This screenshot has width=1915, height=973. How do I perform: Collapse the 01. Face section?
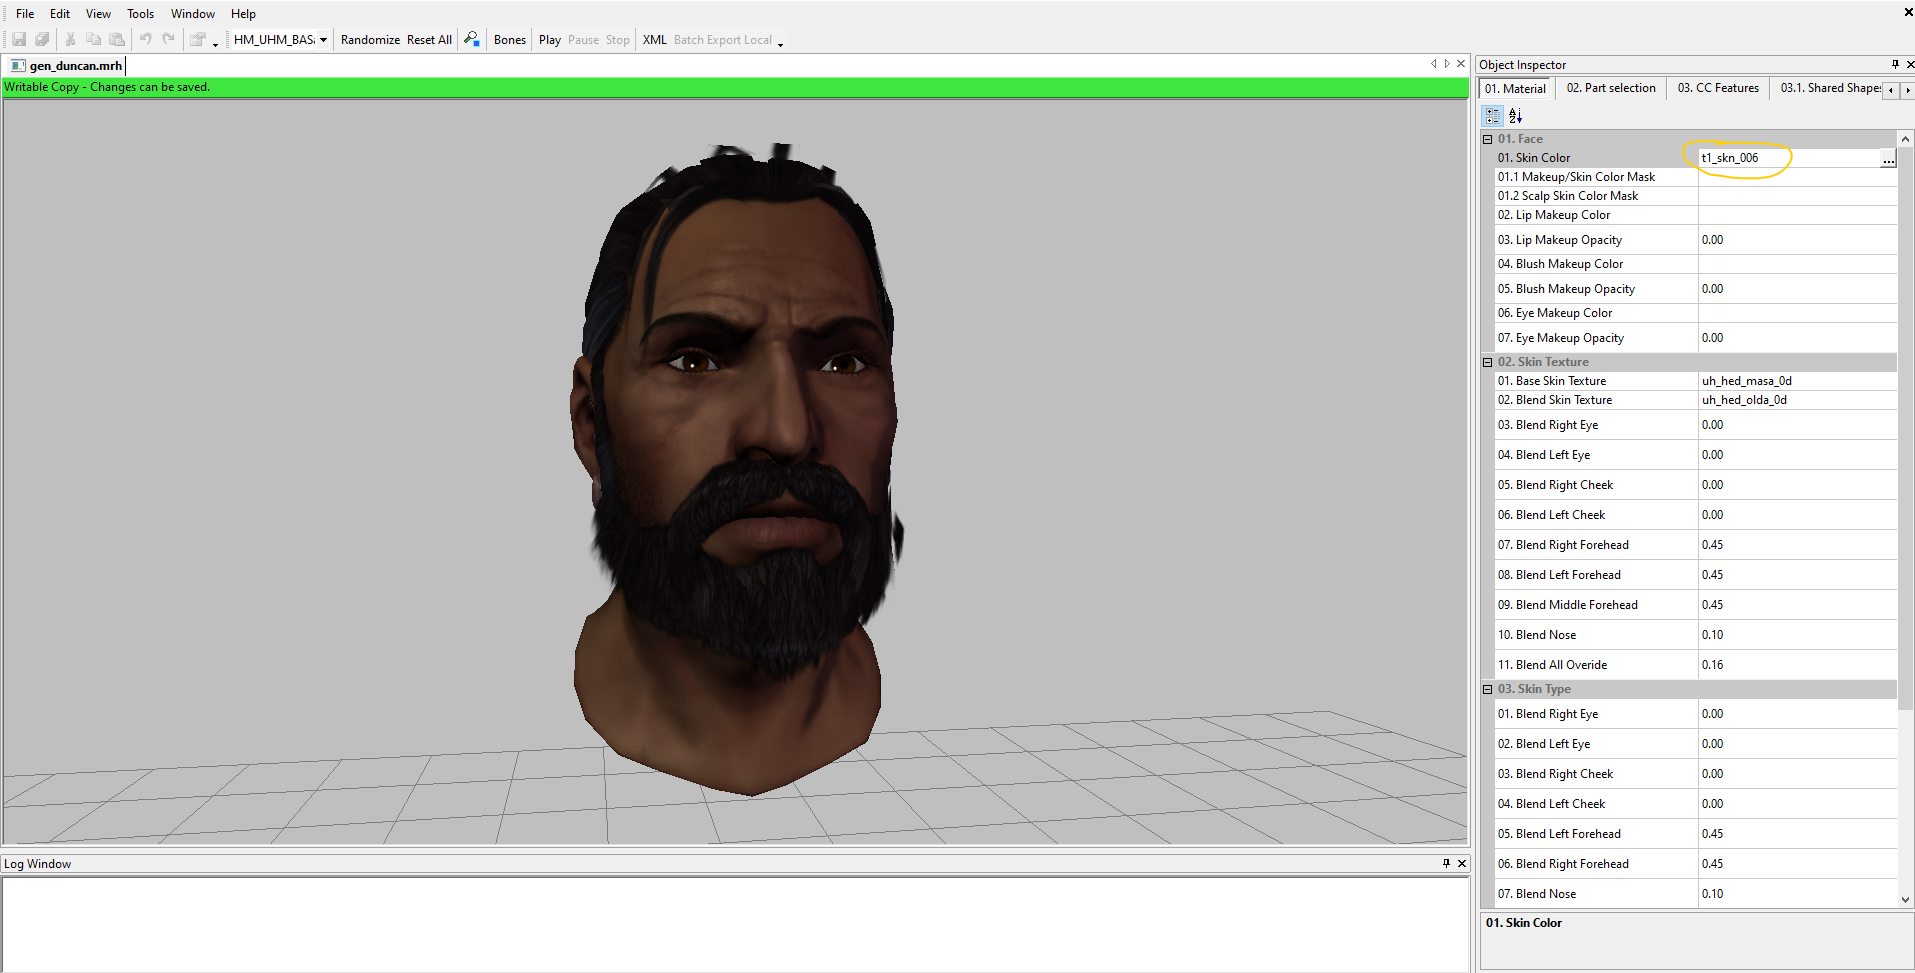click(1488, 139)
